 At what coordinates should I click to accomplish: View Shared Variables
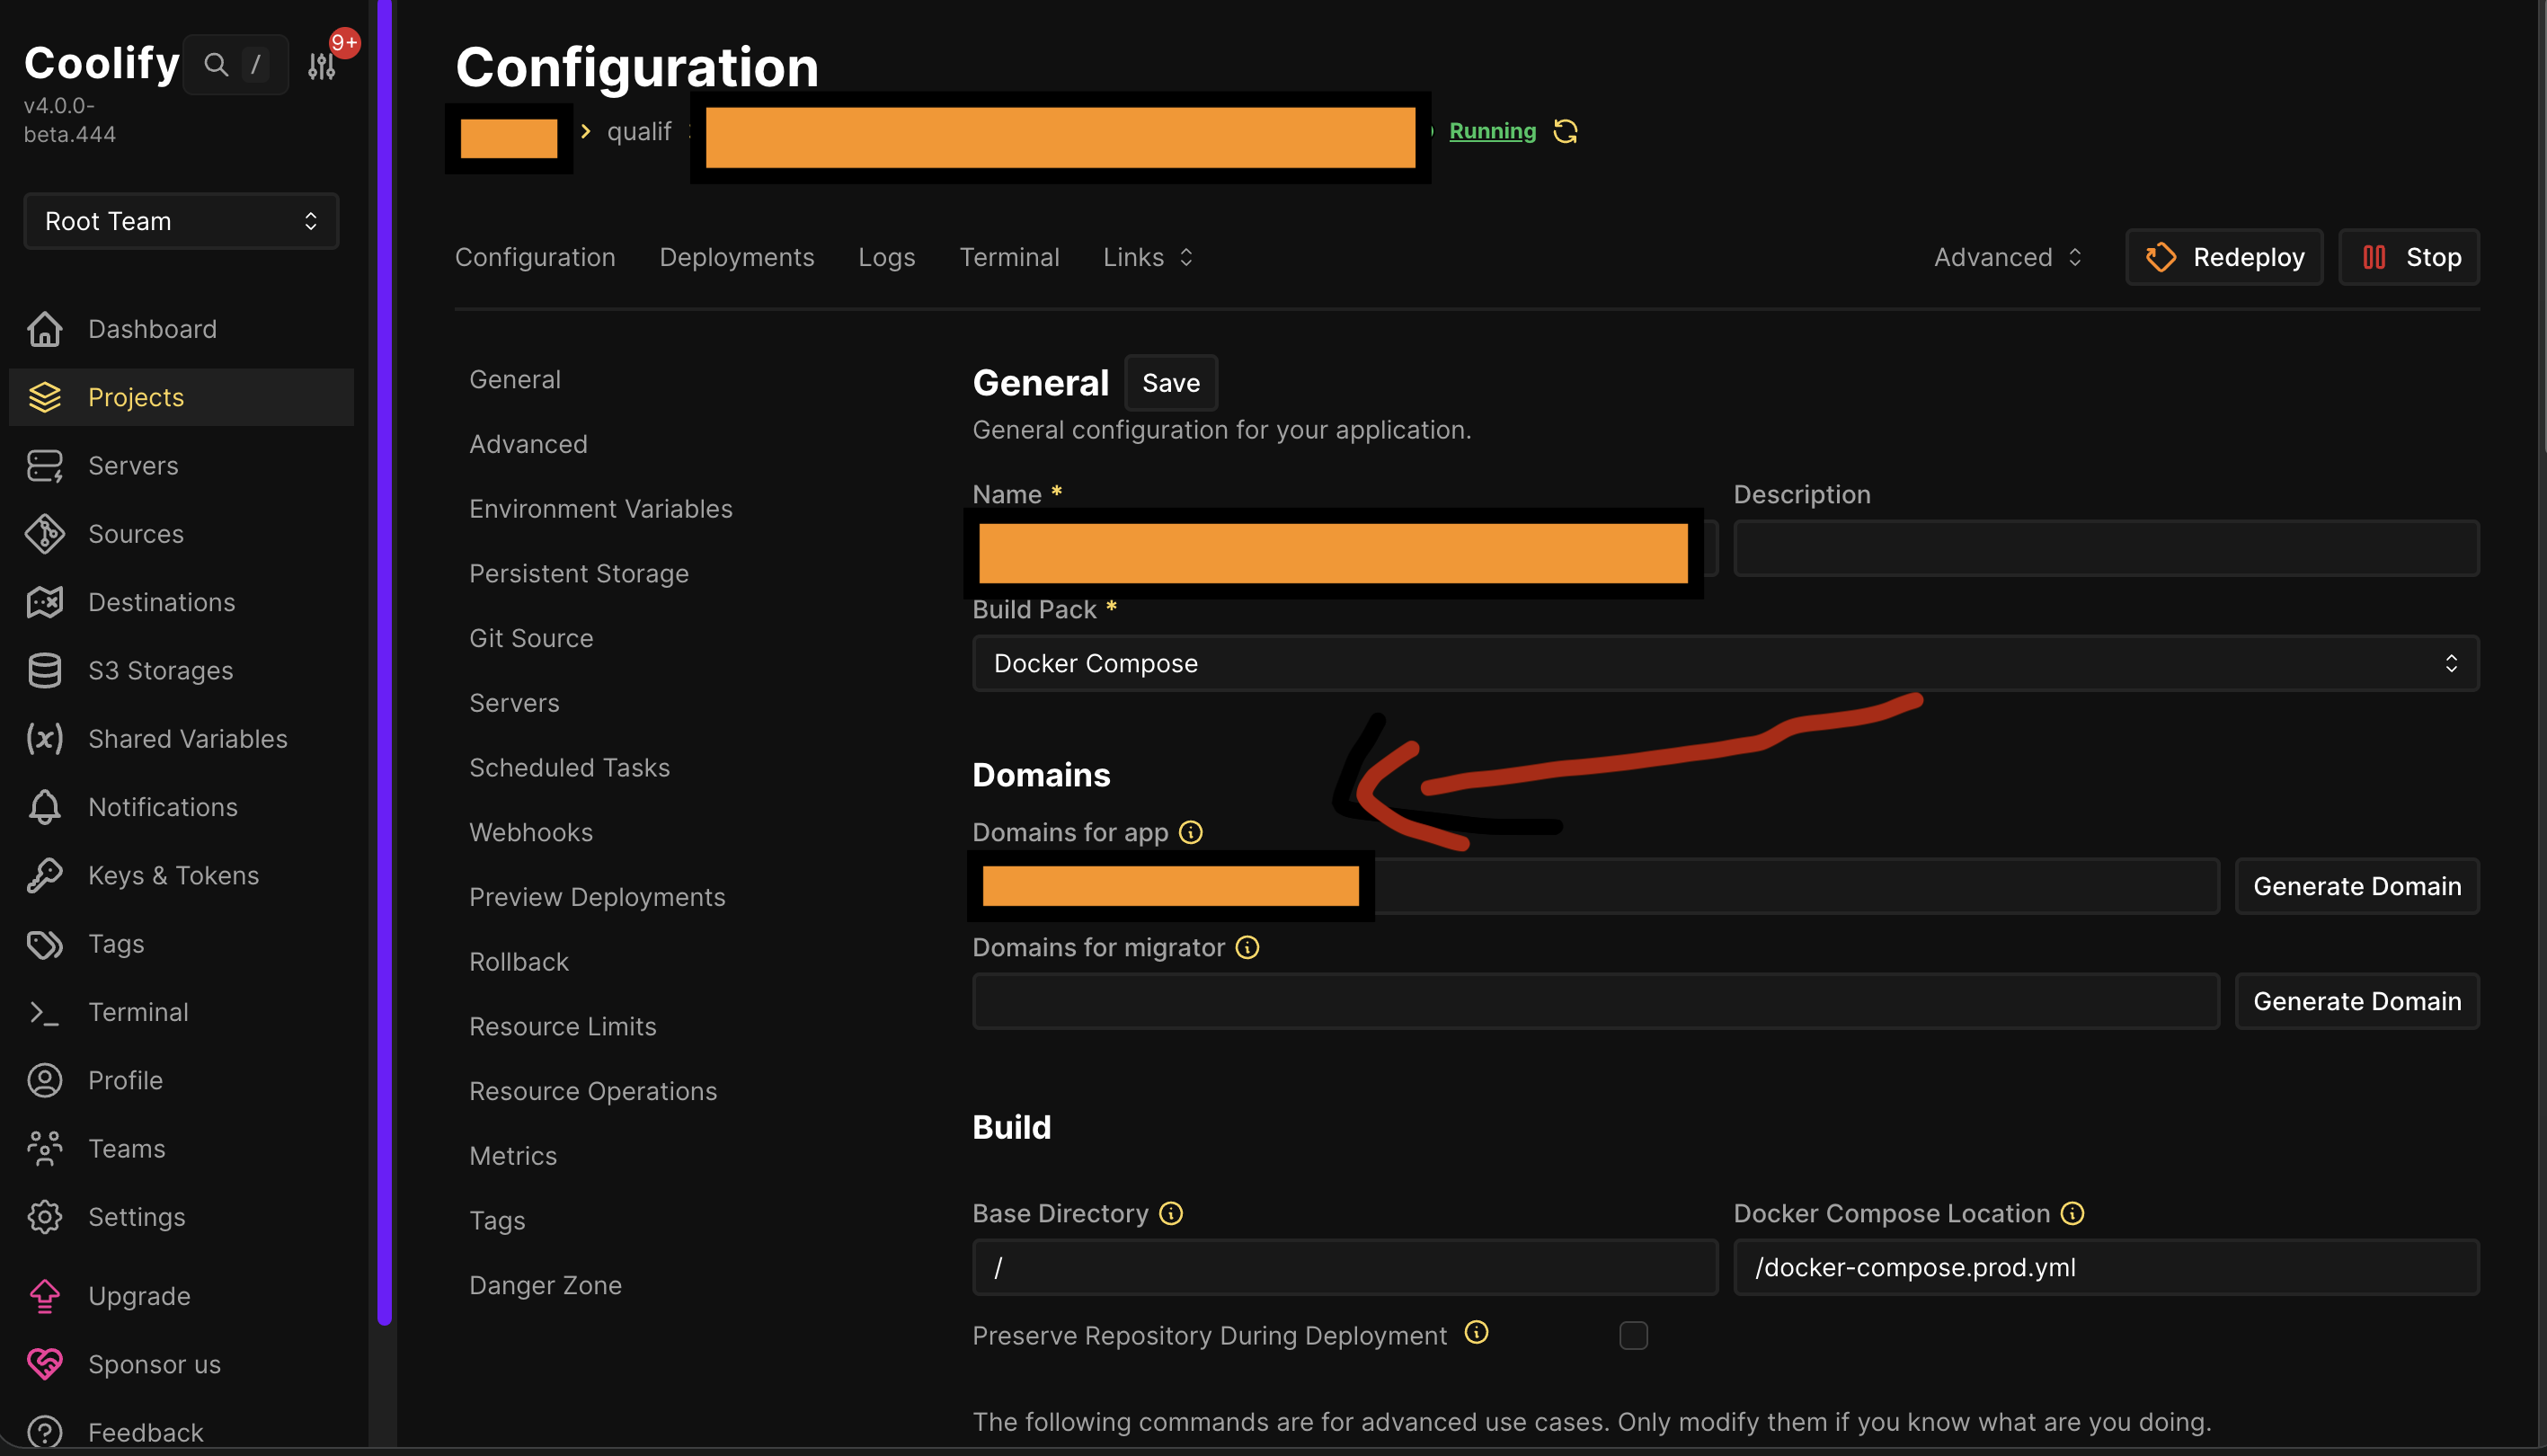coord(187,738)
